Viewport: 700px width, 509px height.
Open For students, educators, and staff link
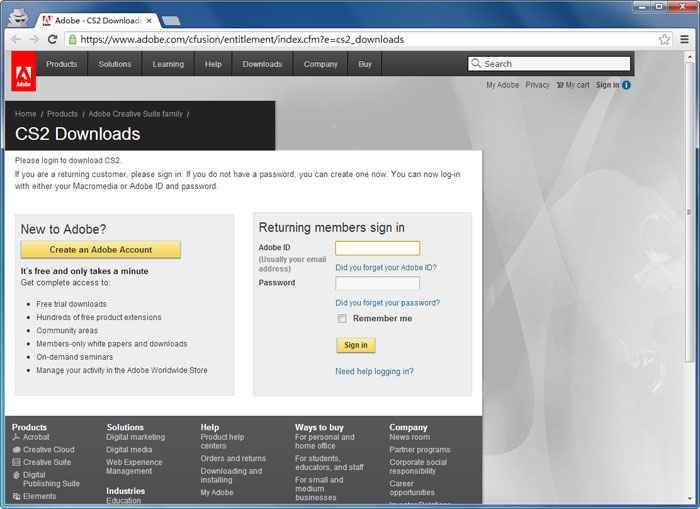pos(329,463)
